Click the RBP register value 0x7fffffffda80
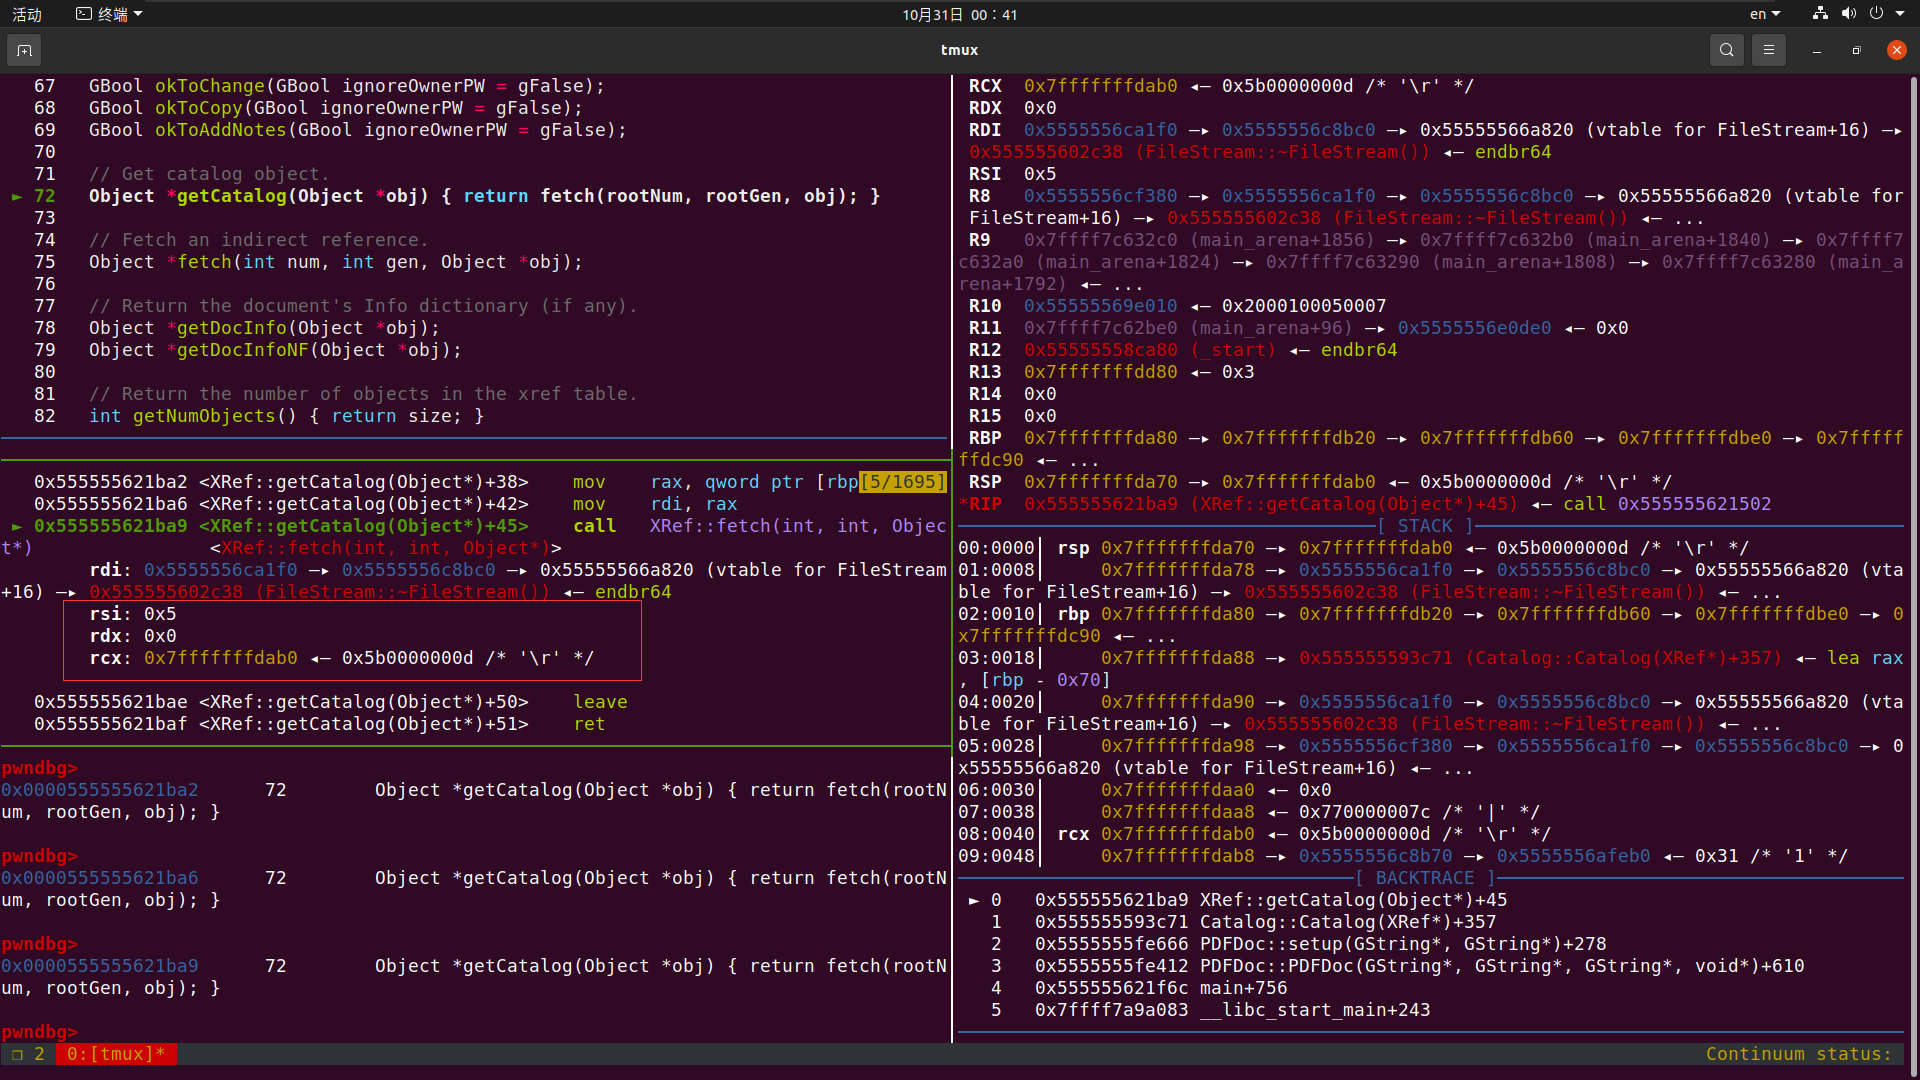The height and width of the screenshot is (1080, 1920). point(1100,438)
